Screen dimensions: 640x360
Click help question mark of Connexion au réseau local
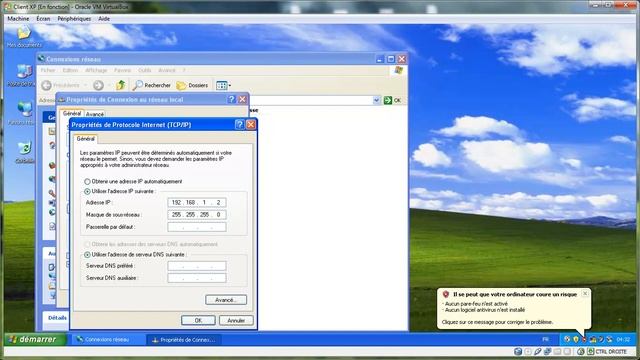[x=231, y=99]
